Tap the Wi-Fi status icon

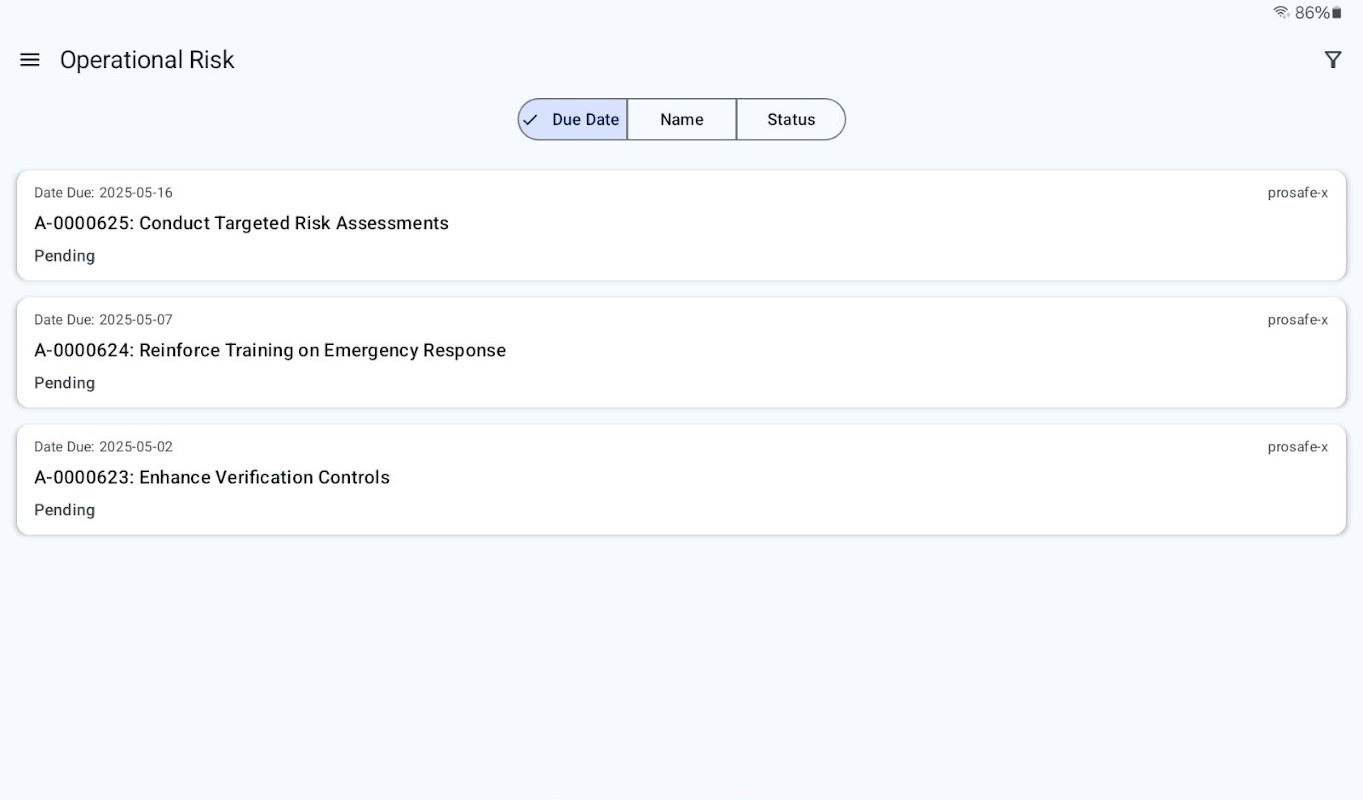point(1281,13)
